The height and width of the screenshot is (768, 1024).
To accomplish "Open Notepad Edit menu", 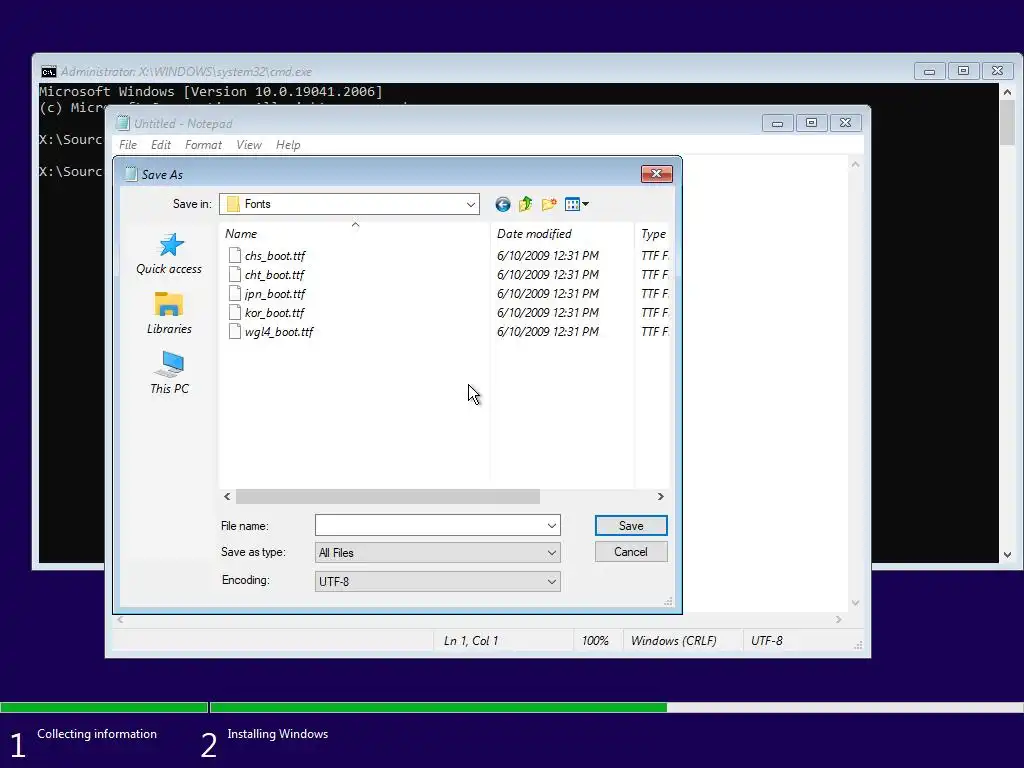I will pos(161,145).
